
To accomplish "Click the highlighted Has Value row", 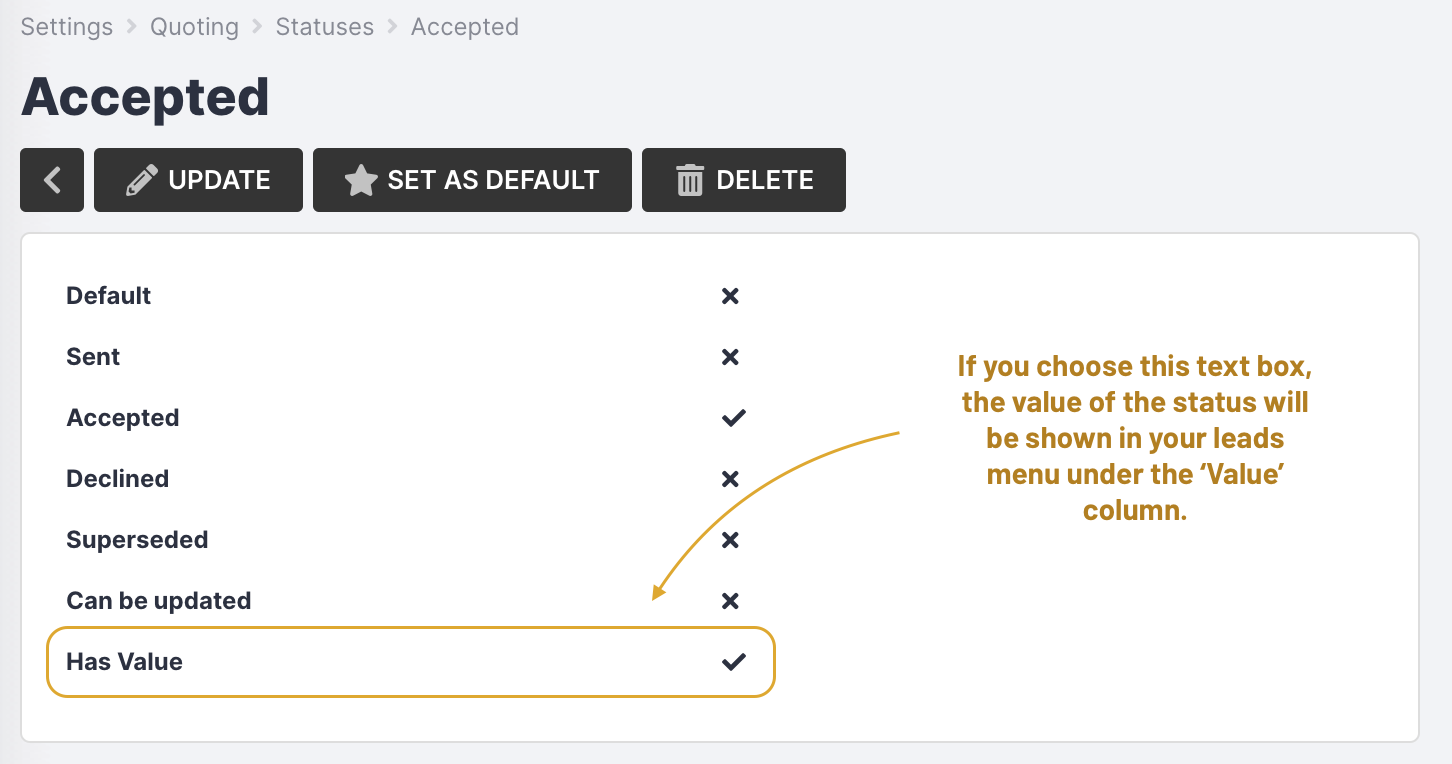I will point(410,661).
